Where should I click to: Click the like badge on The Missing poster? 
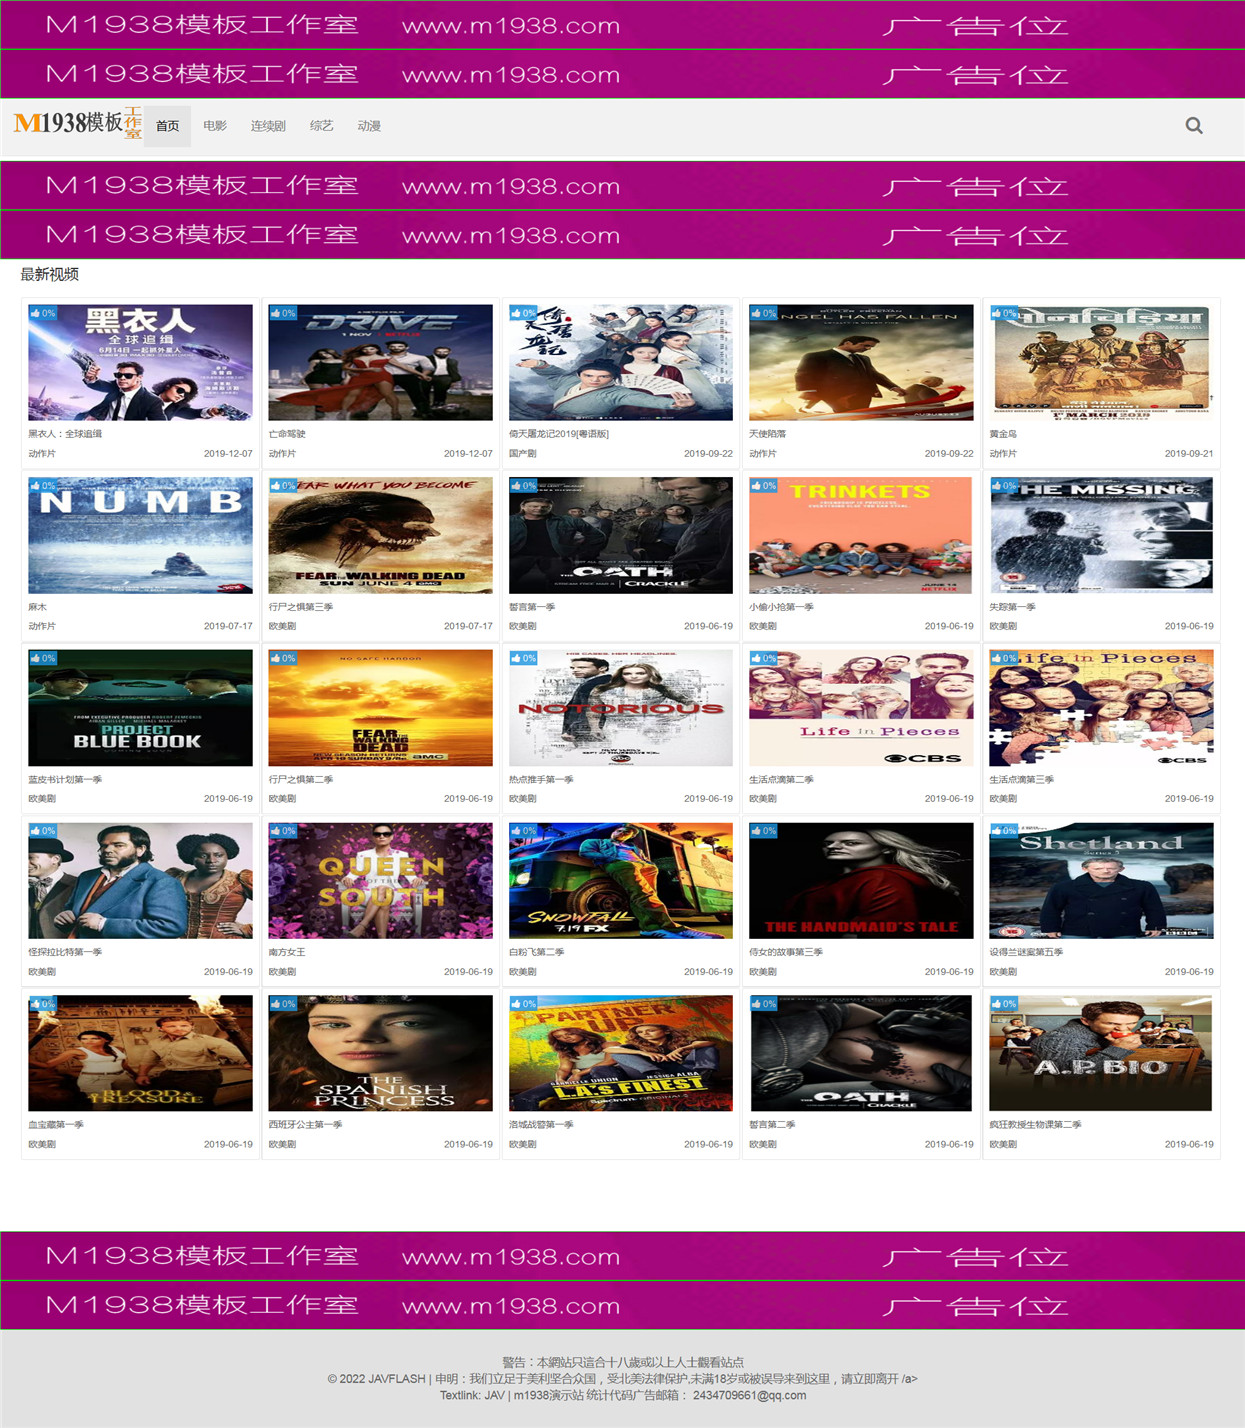pyautogui.click(x=1004, y=486)
